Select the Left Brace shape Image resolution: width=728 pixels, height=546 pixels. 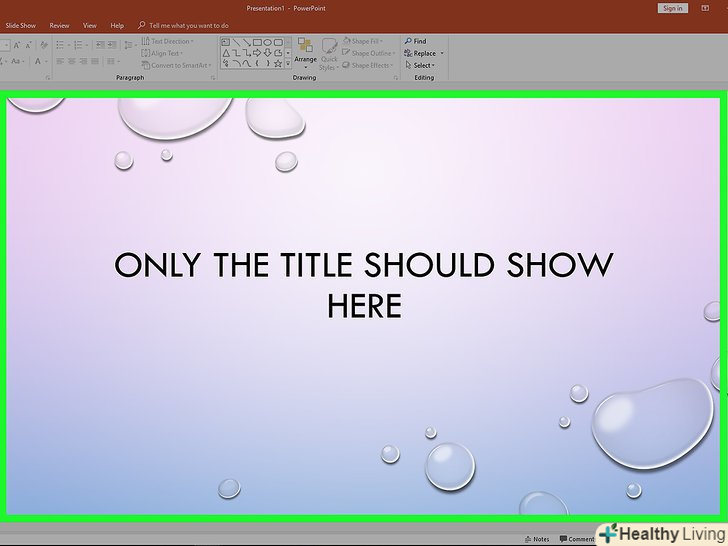pos(257,64)
